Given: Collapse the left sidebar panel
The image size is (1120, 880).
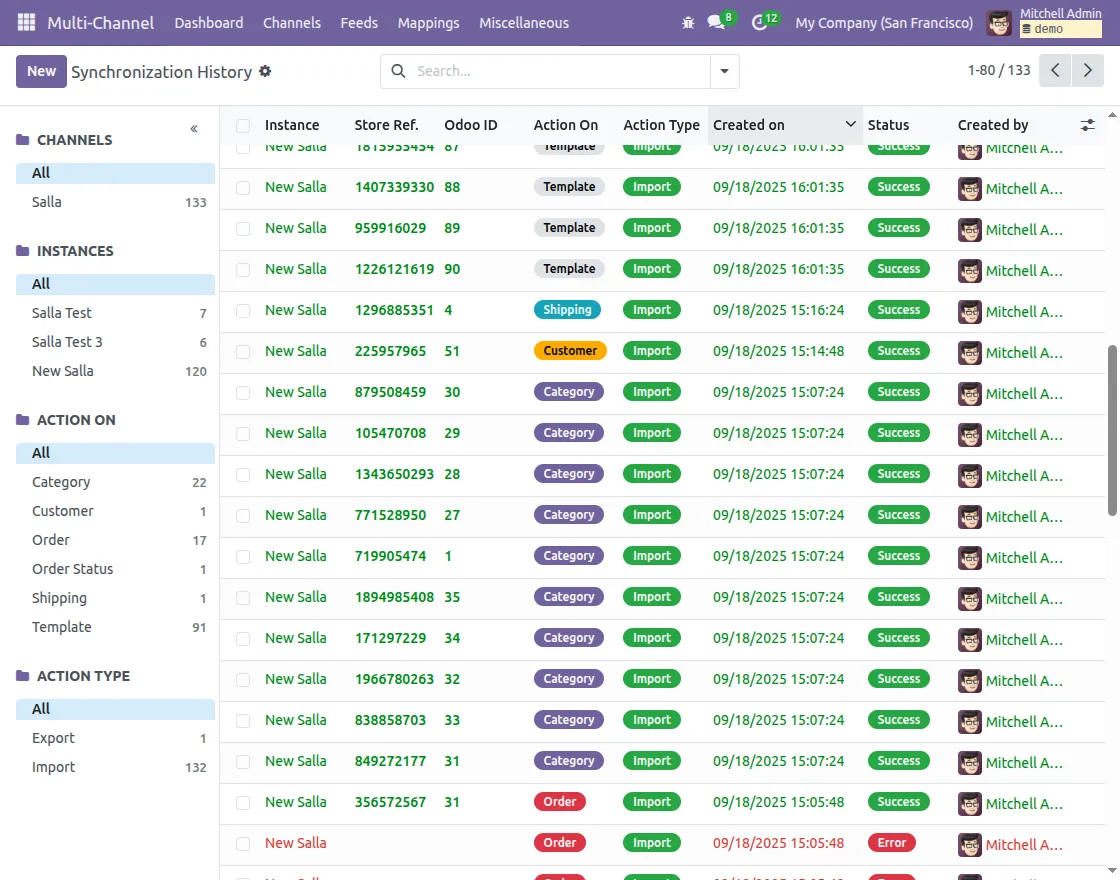Looking at the screenshot, I should (193, 129).
